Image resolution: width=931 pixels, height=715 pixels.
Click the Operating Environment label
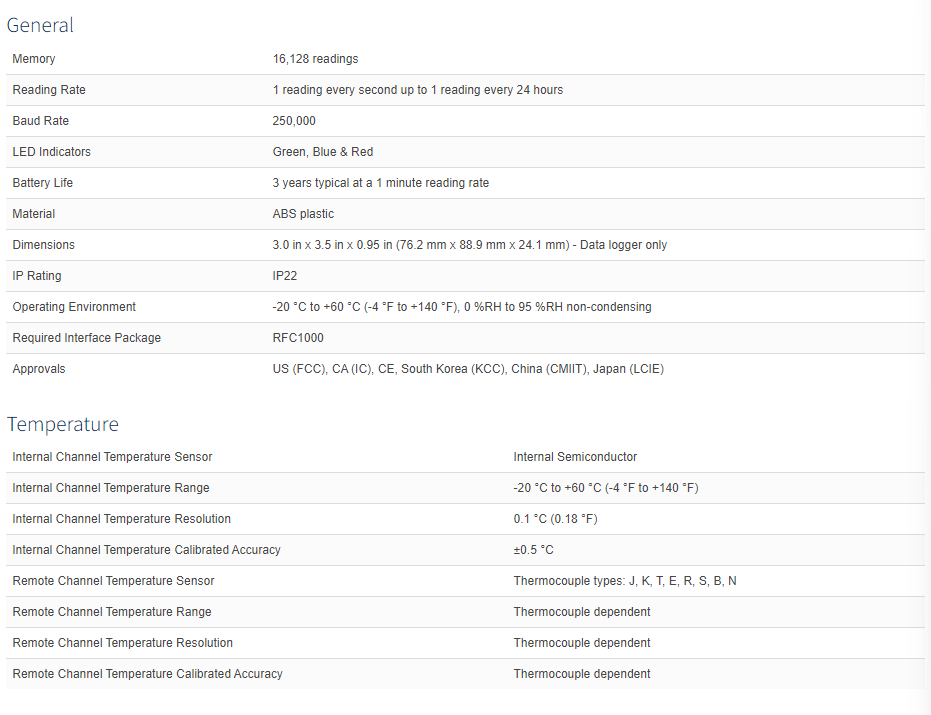[x=74, y=306]
